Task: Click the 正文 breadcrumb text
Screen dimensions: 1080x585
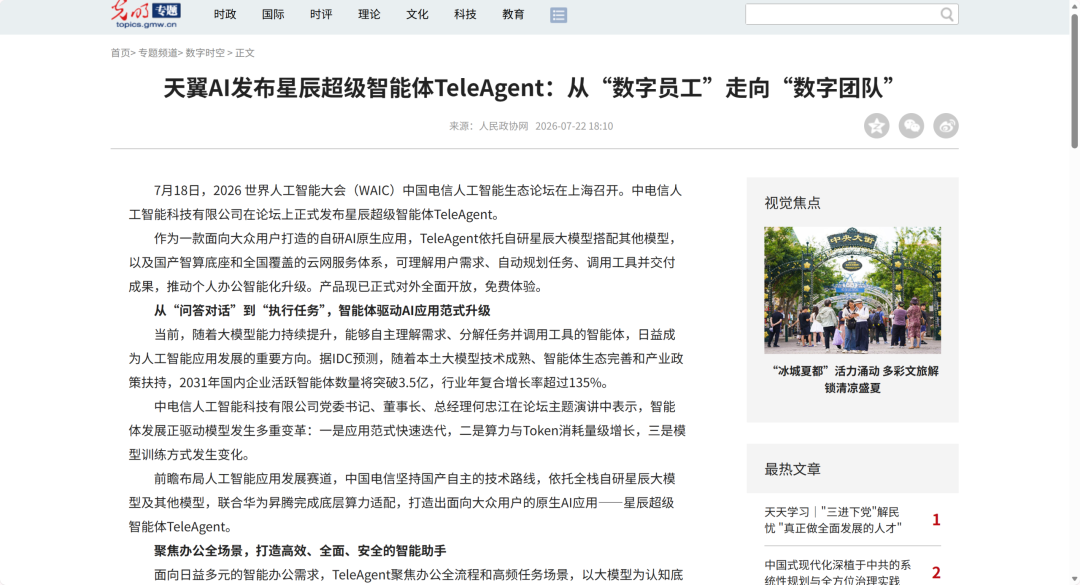Action: click(x=245, y=53)
